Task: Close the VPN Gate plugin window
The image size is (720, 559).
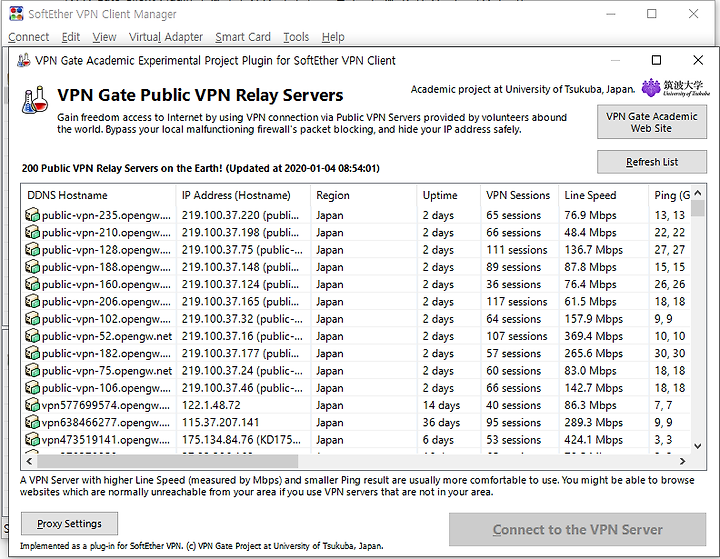Action: point(698,60)
